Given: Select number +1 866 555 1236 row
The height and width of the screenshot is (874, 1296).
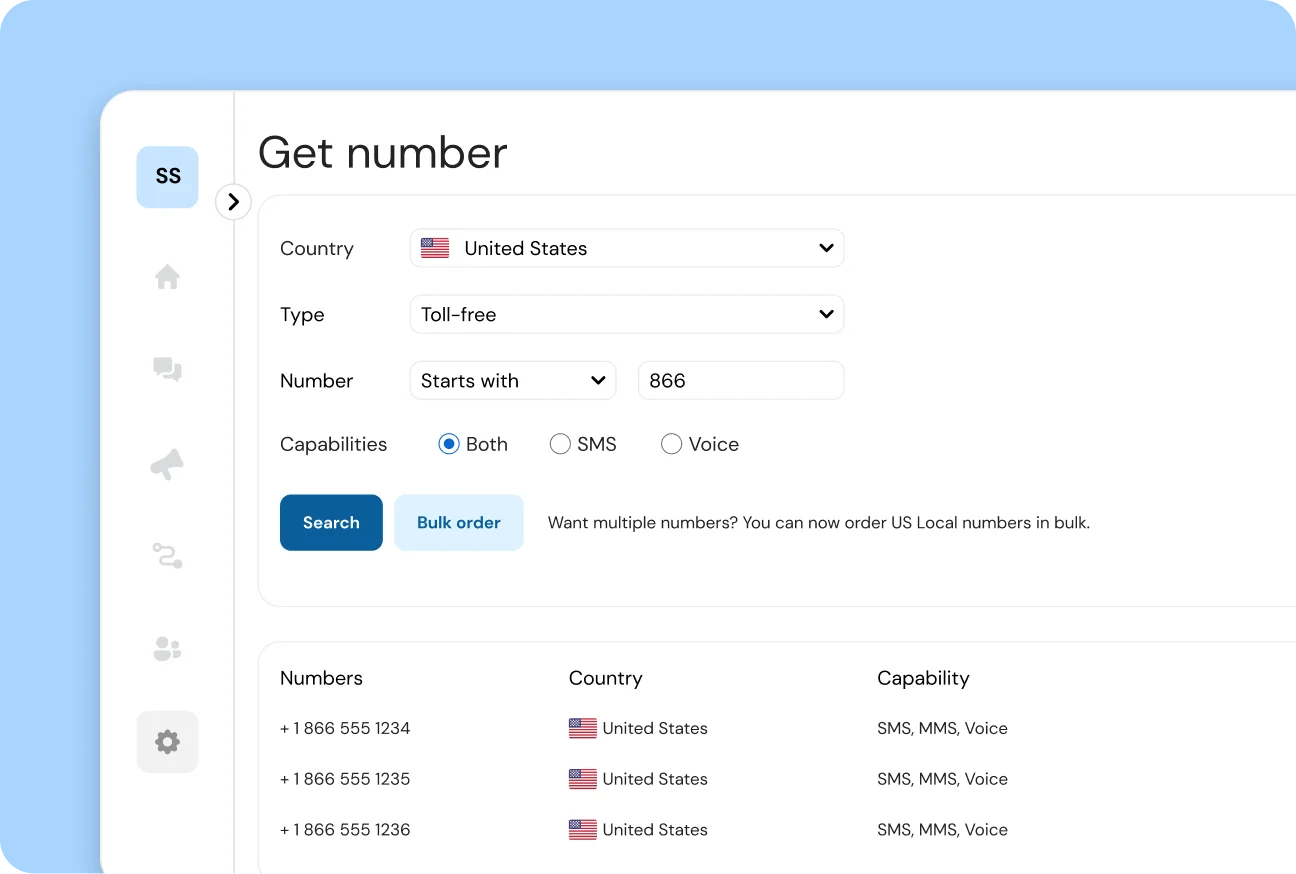Looking at the screenshot, I should 345,830.
